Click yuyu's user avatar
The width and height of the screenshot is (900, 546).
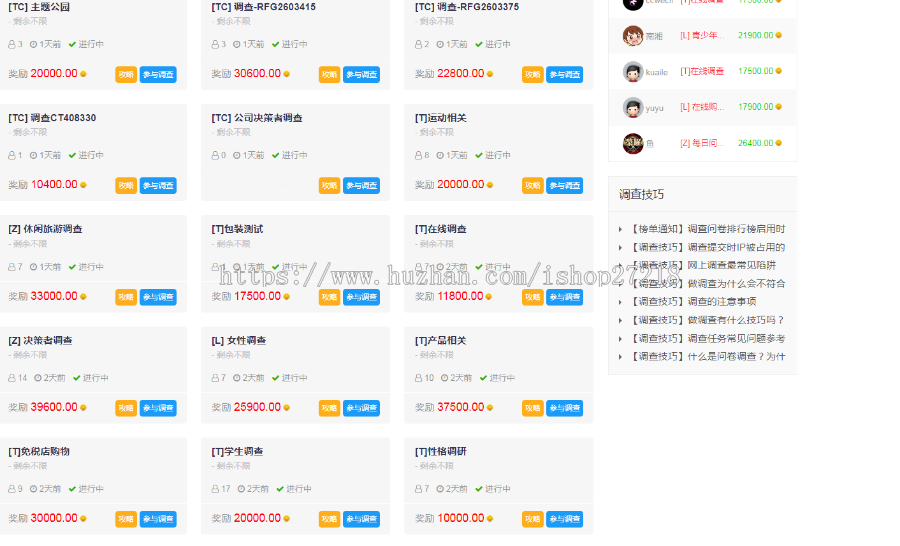tap(633, 107)
